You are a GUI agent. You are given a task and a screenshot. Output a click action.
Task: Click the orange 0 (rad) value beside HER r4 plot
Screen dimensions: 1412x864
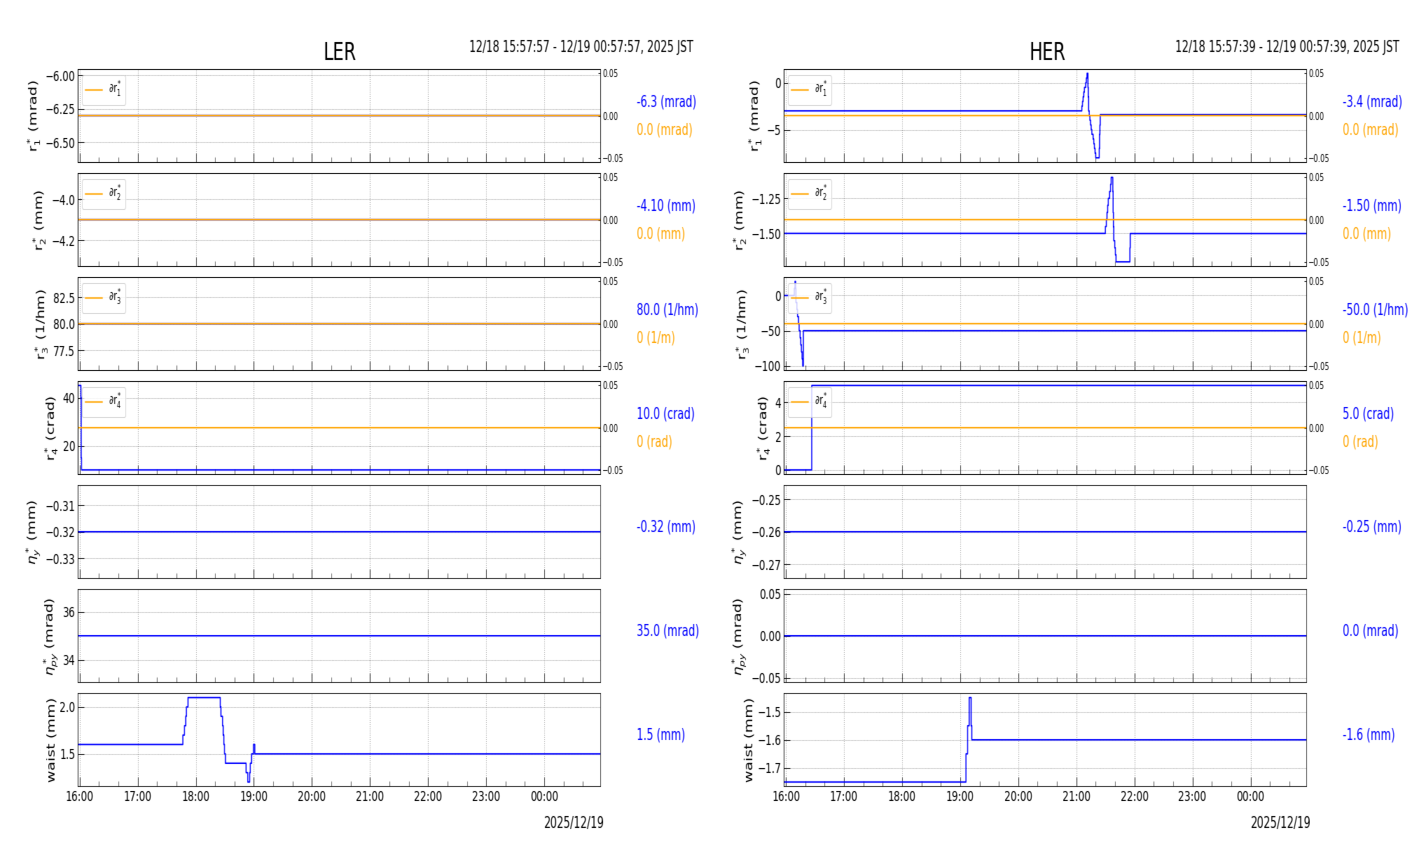pyautogui.click(x=1360, y=442)
